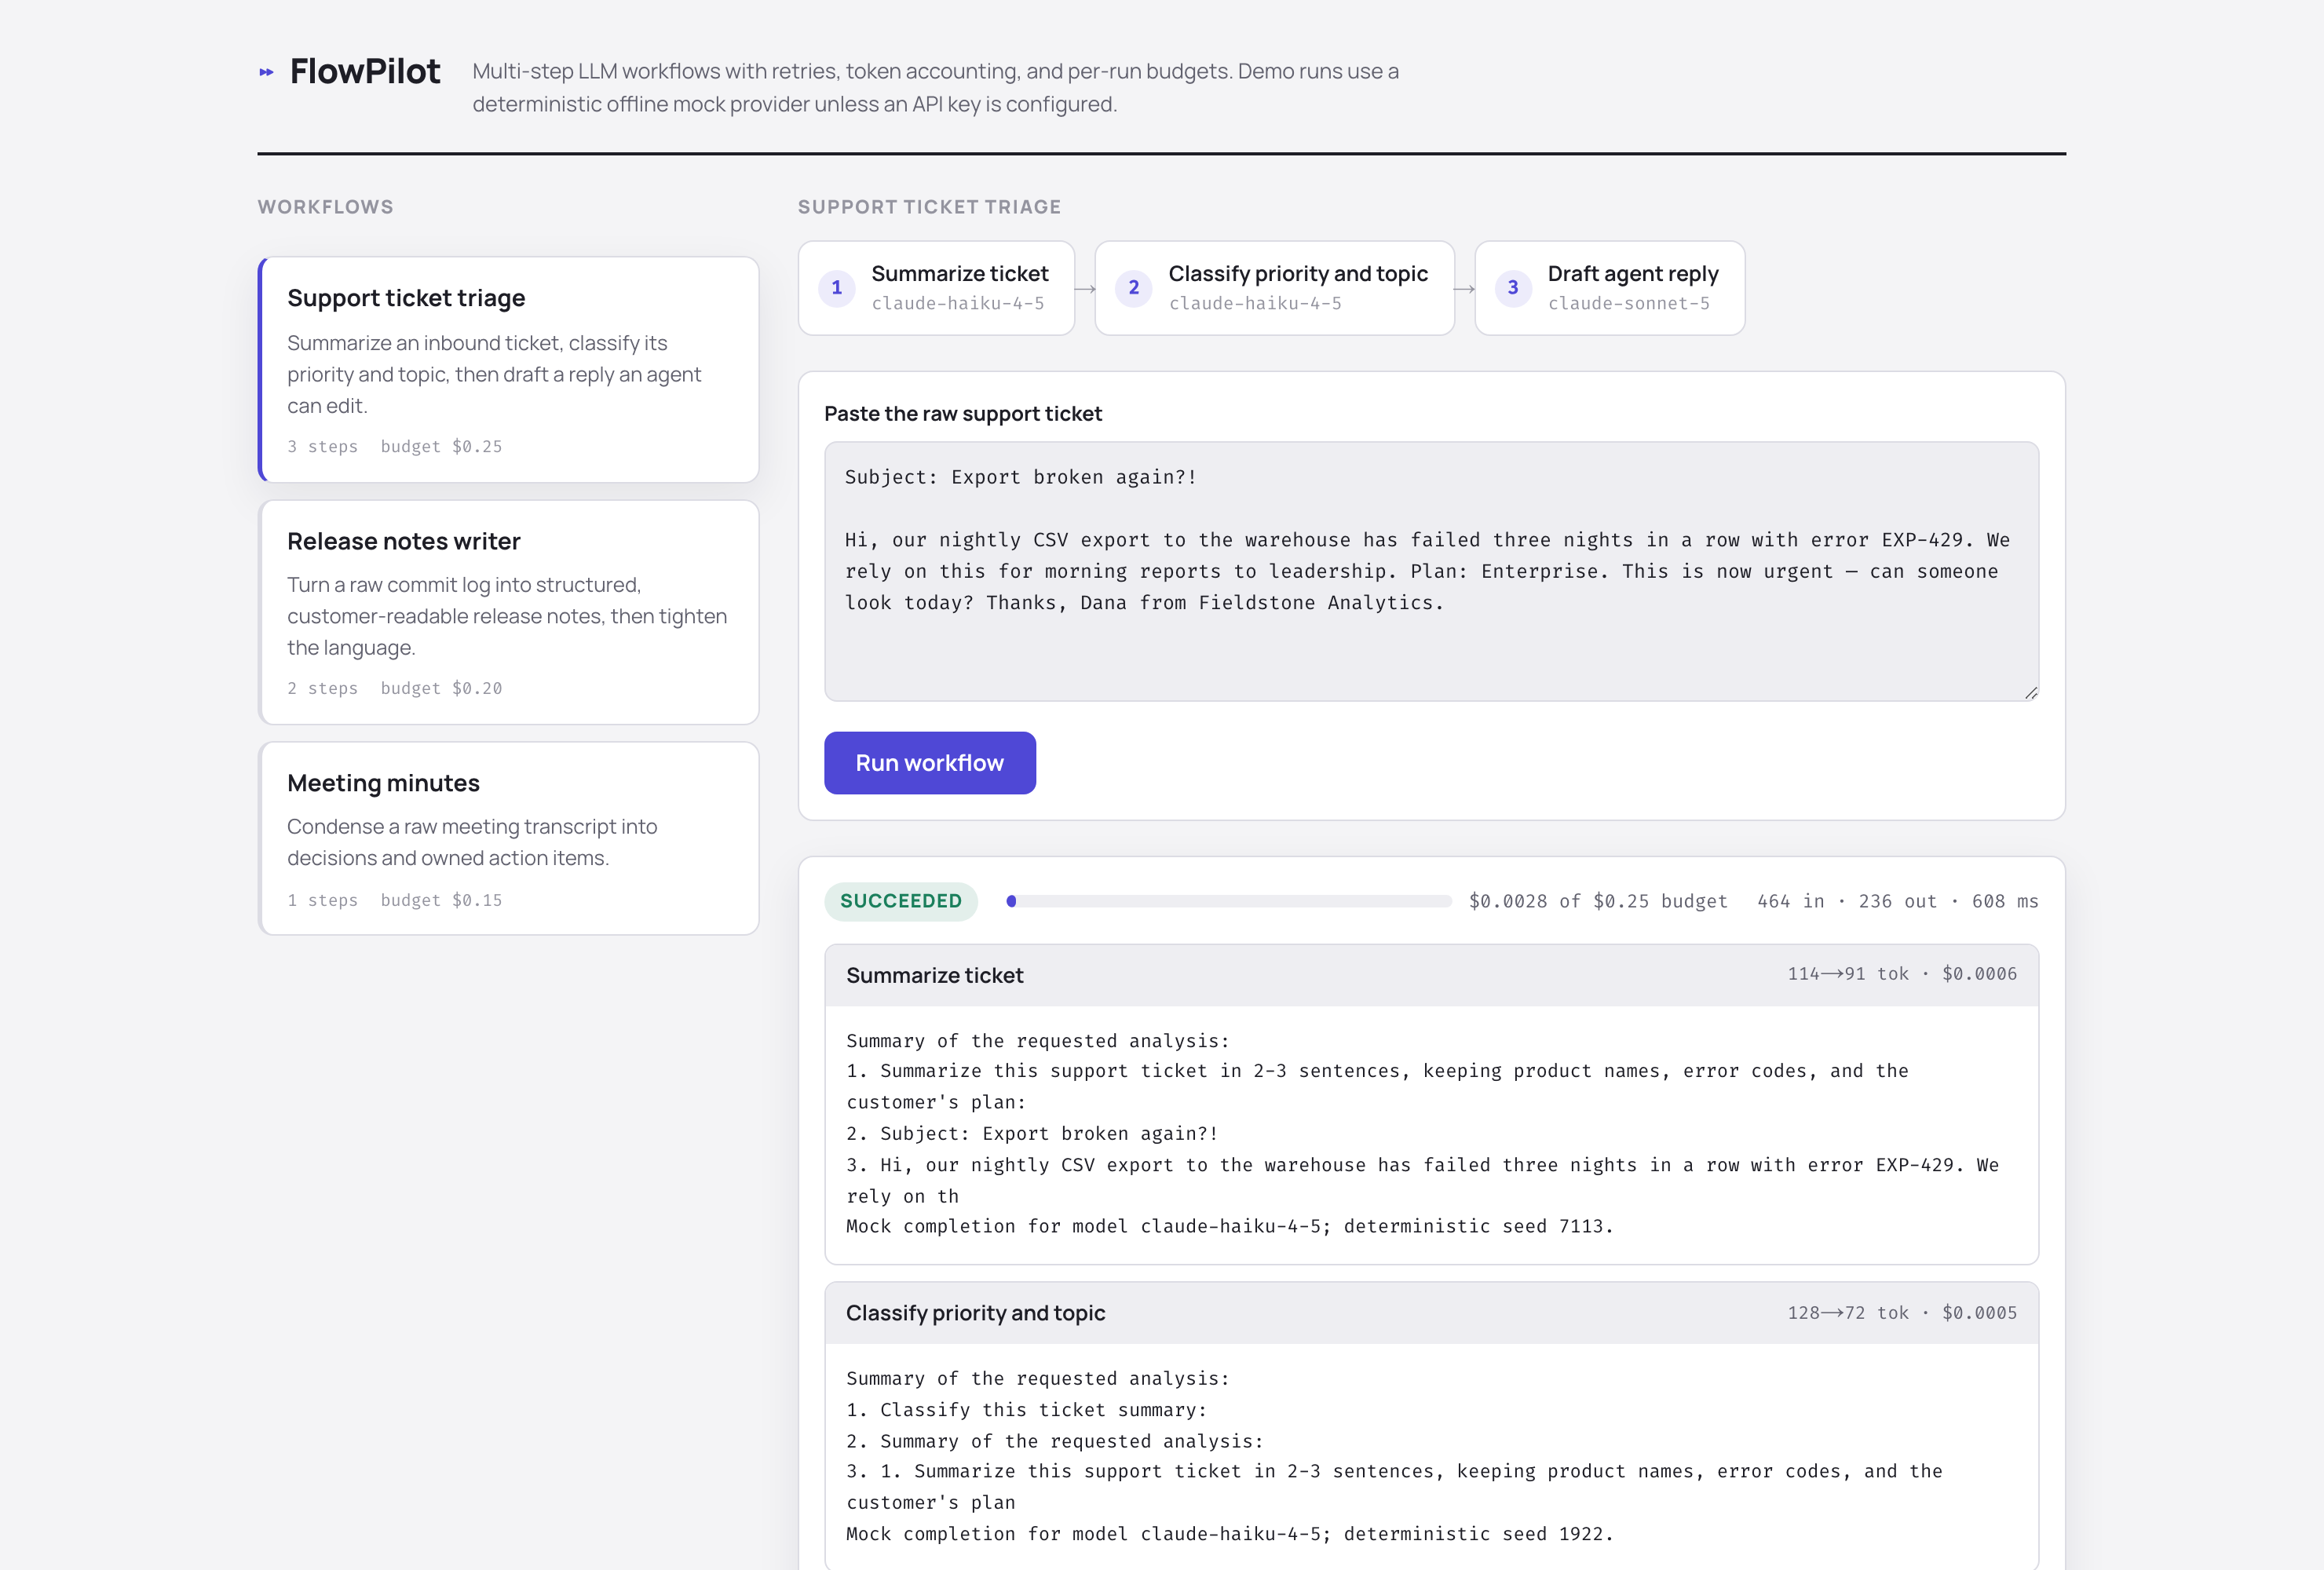Click the Classify priority and topic result header
This screenshot has width=2324, height=1570.
[x=1431, y=1313]
